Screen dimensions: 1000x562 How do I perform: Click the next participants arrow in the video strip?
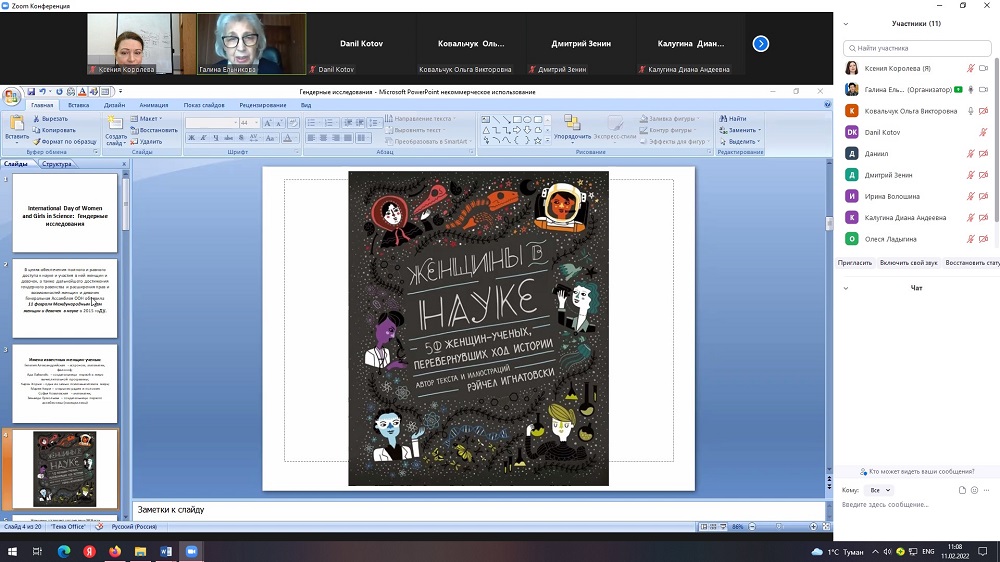(760, 43)
